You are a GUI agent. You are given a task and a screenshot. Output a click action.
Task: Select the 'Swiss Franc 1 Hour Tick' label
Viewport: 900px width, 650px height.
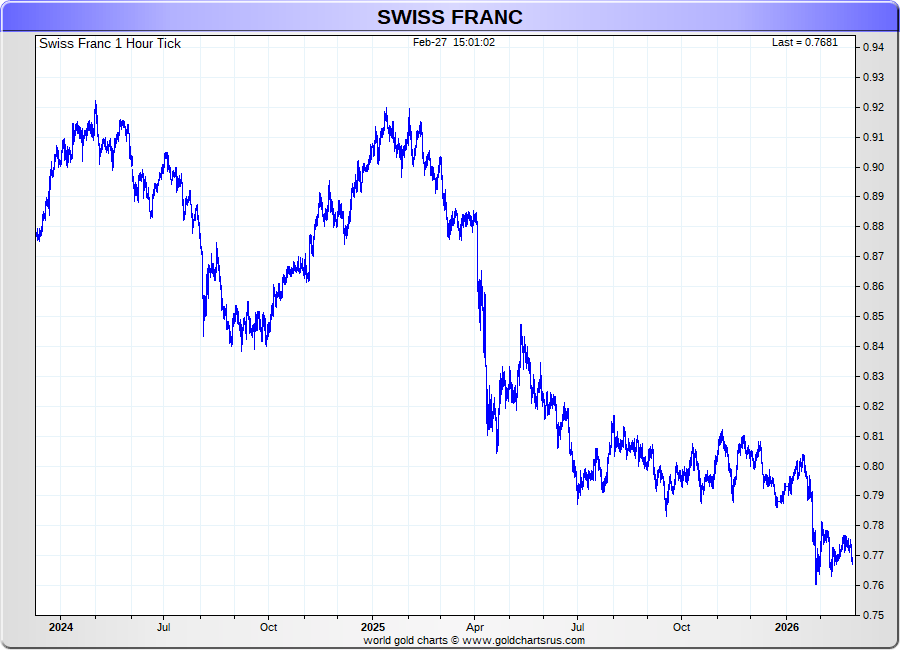(x=110, y=44)
